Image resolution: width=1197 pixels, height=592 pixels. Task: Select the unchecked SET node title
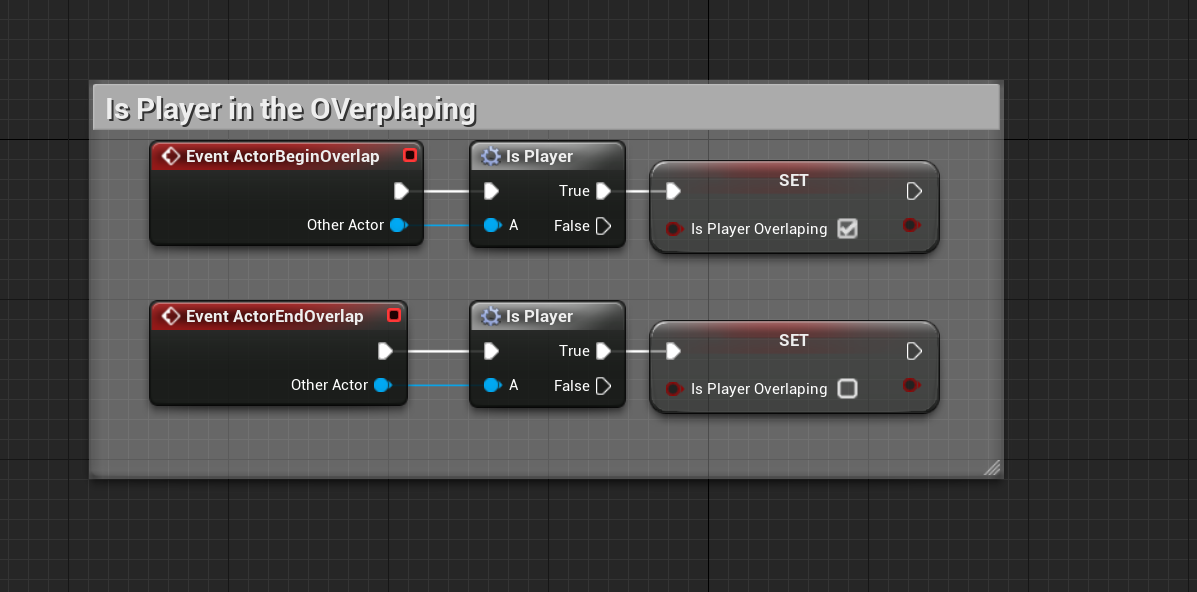(x=794, y=341)
